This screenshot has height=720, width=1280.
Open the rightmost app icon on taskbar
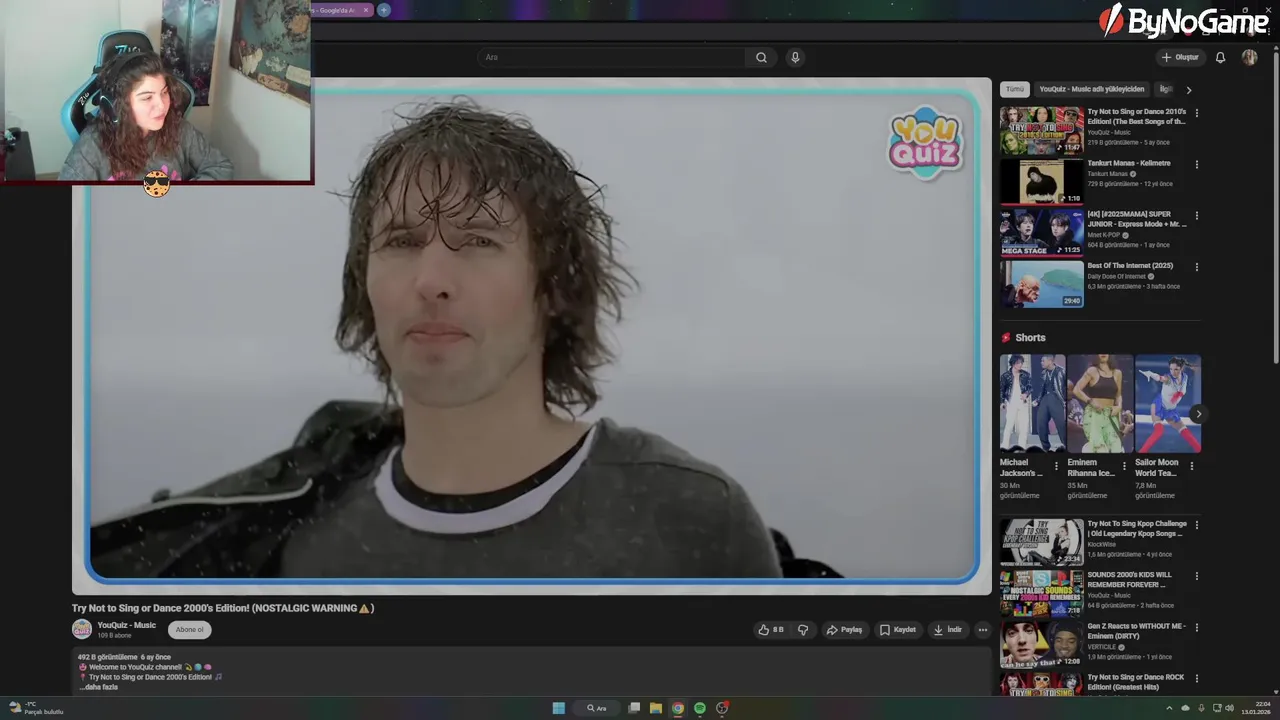pos(722,708)
